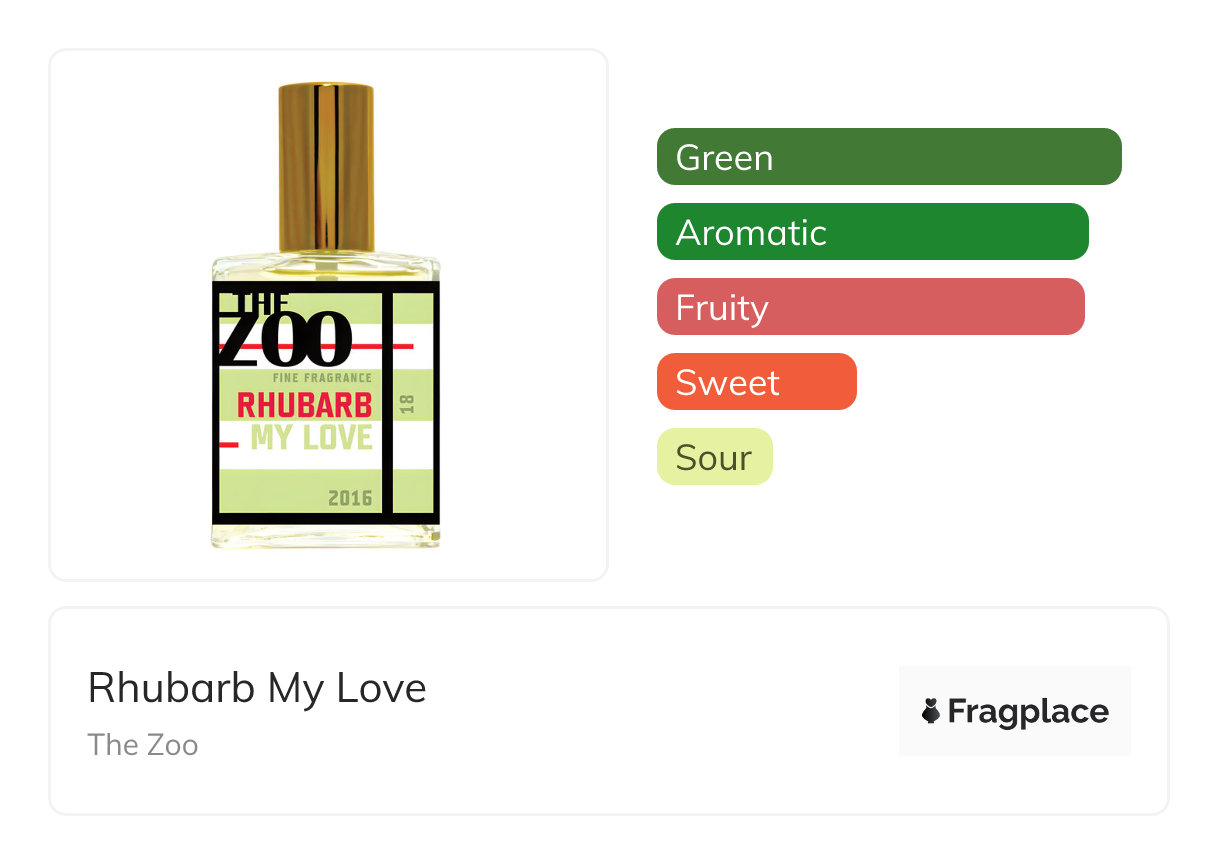The width and height of the screenshot is (1218, 864).
Task: Click empty space in the title card
Action: [650, 712]
